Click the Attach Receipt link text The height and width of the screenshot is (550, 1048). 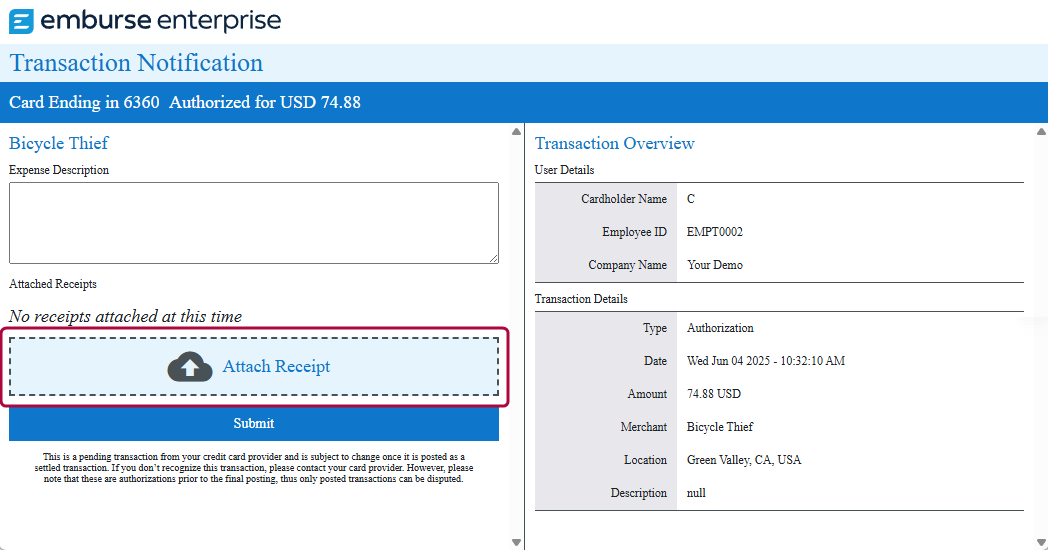(276, 366)
